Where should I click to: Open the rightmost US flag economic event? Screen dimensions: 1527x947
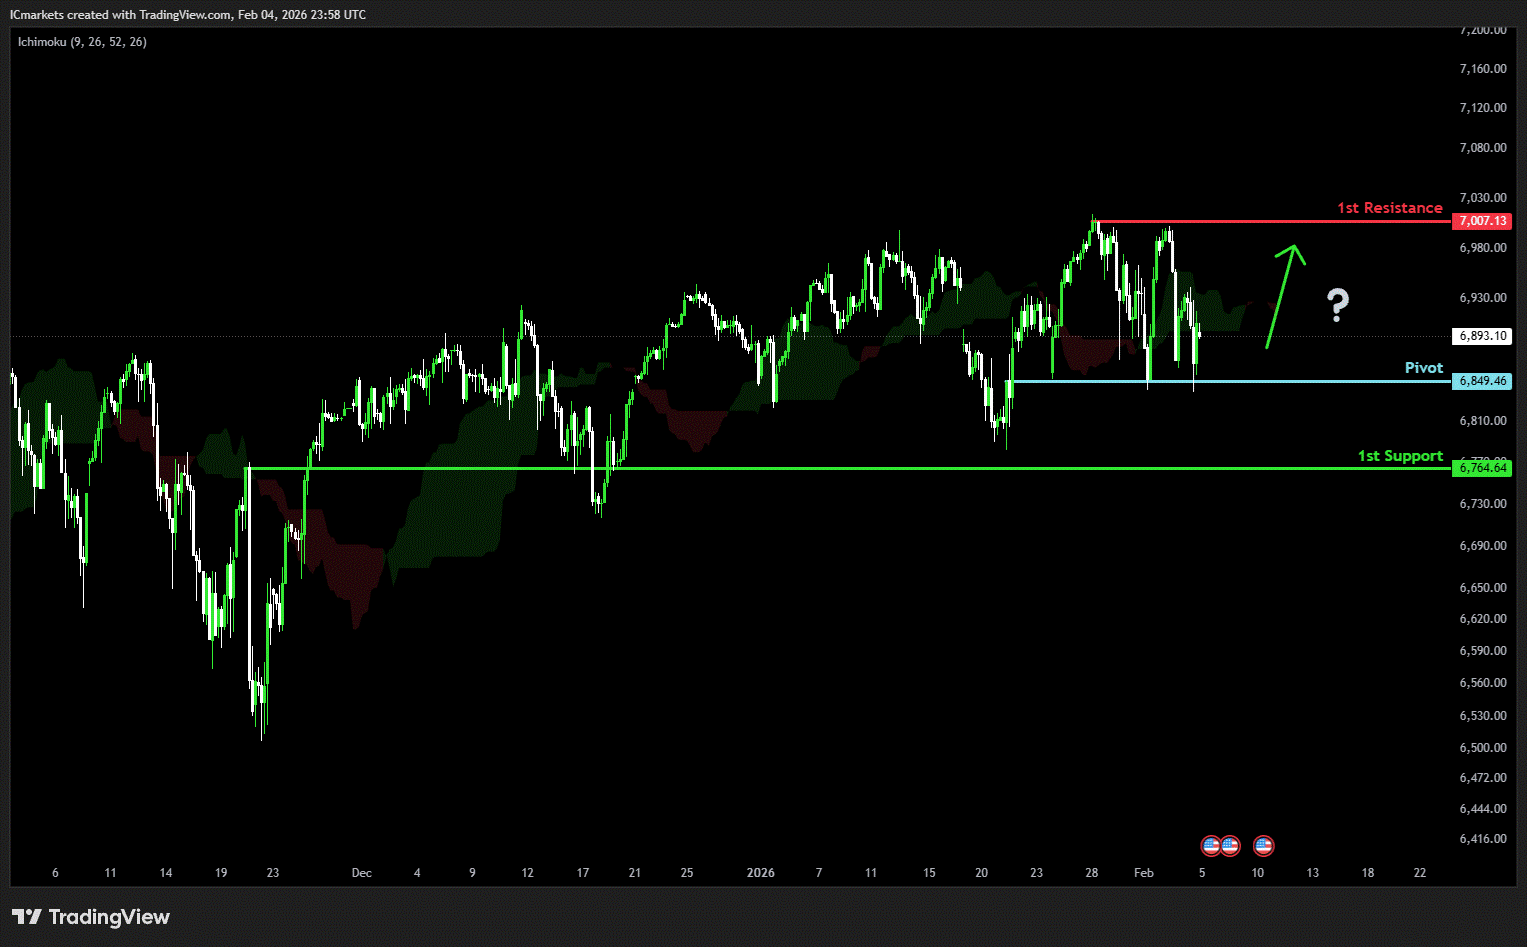click(x=1263, y=846)
